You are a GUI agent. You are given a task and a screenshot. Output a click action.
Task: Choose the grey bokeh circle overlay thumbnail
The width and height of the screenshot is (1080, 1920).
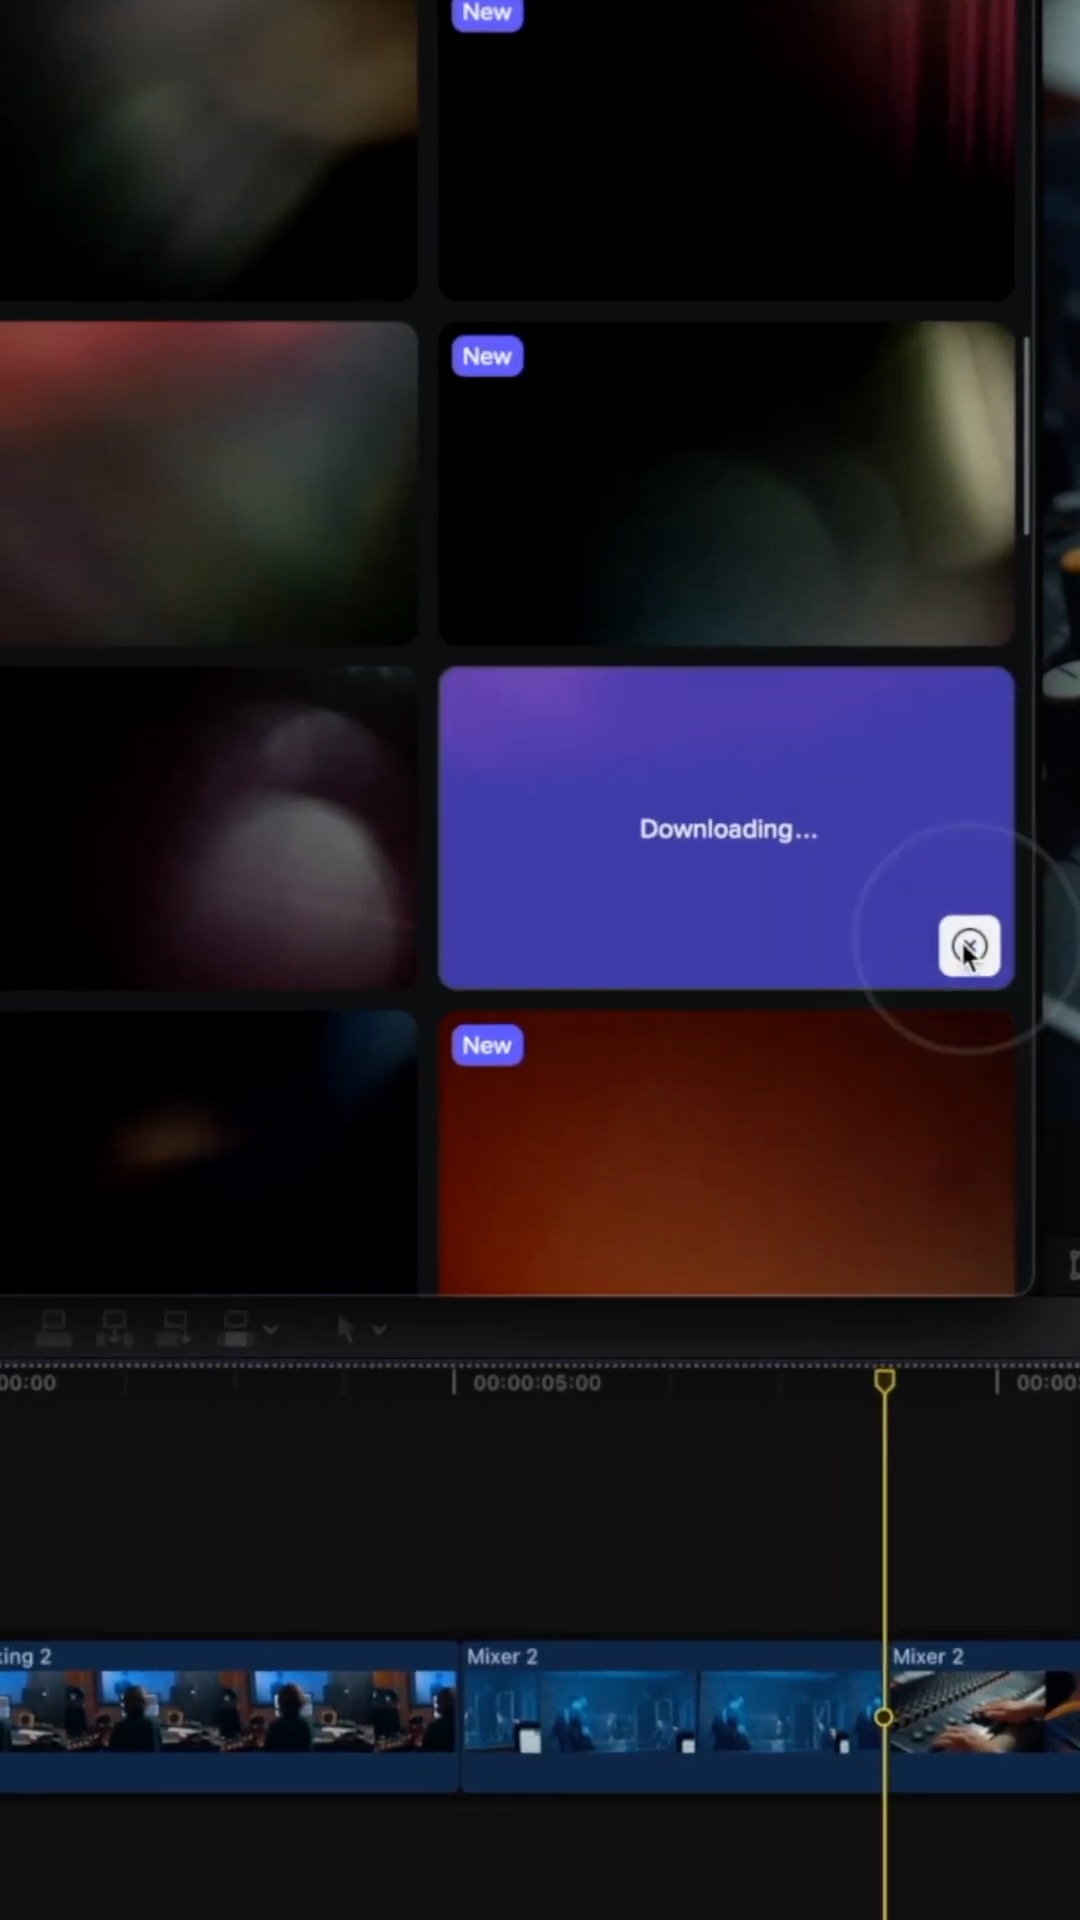click(x=208, y=828)
